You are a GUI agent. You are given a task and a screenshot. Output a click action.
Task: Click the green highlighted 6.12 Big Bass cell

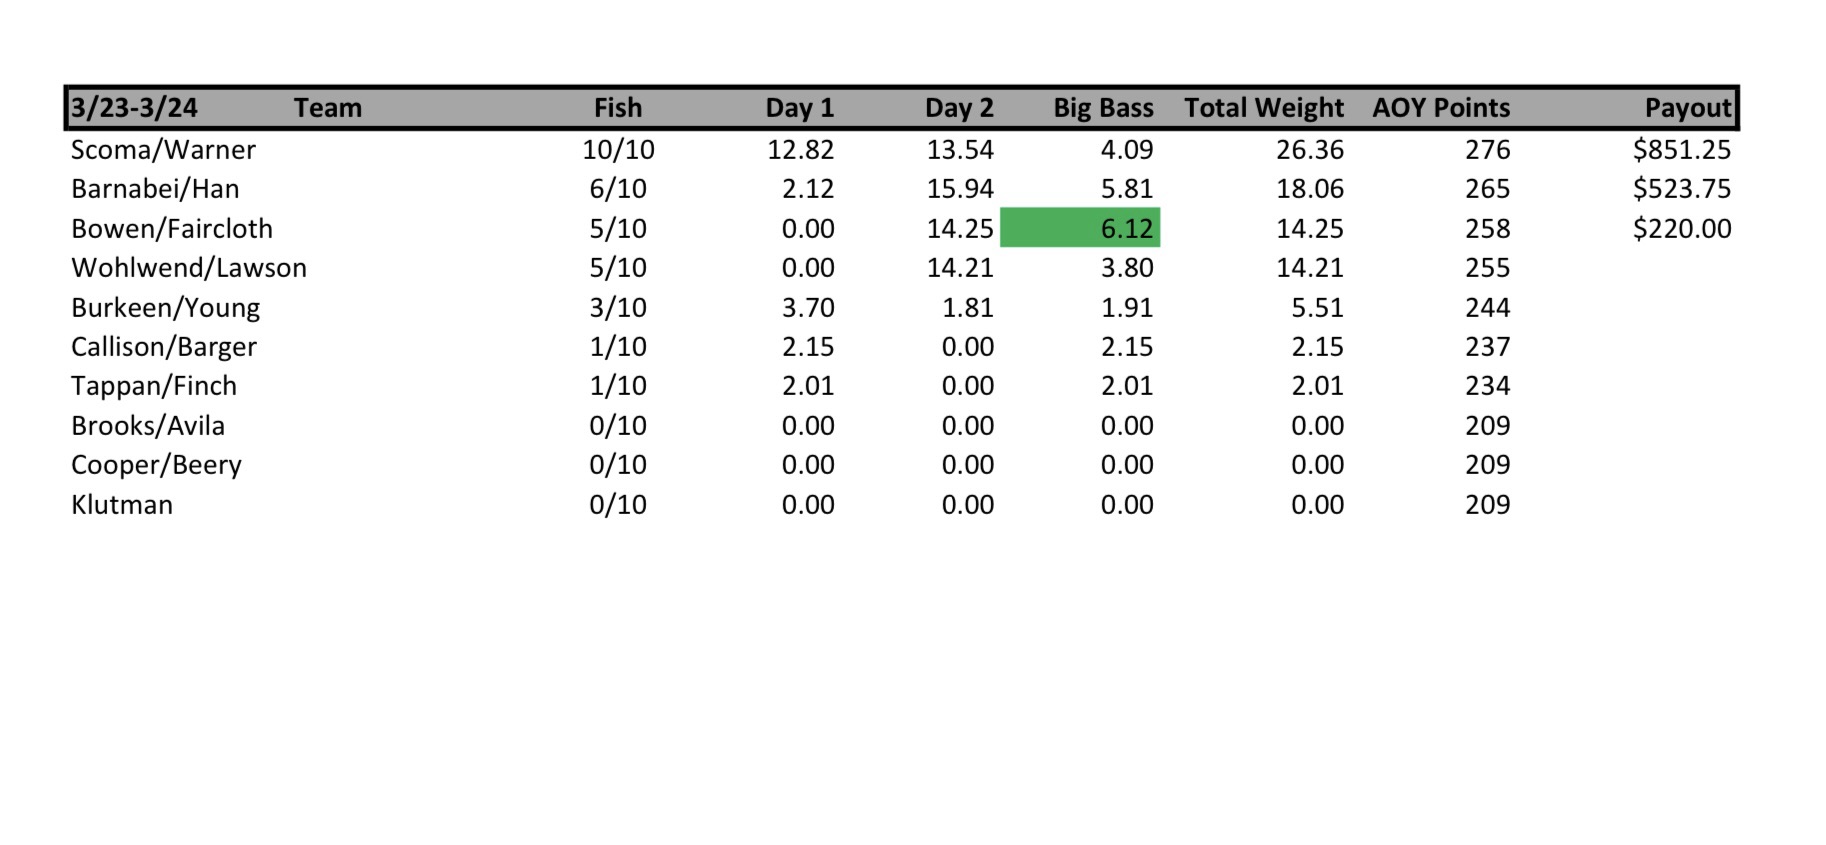click(1080, 228)
